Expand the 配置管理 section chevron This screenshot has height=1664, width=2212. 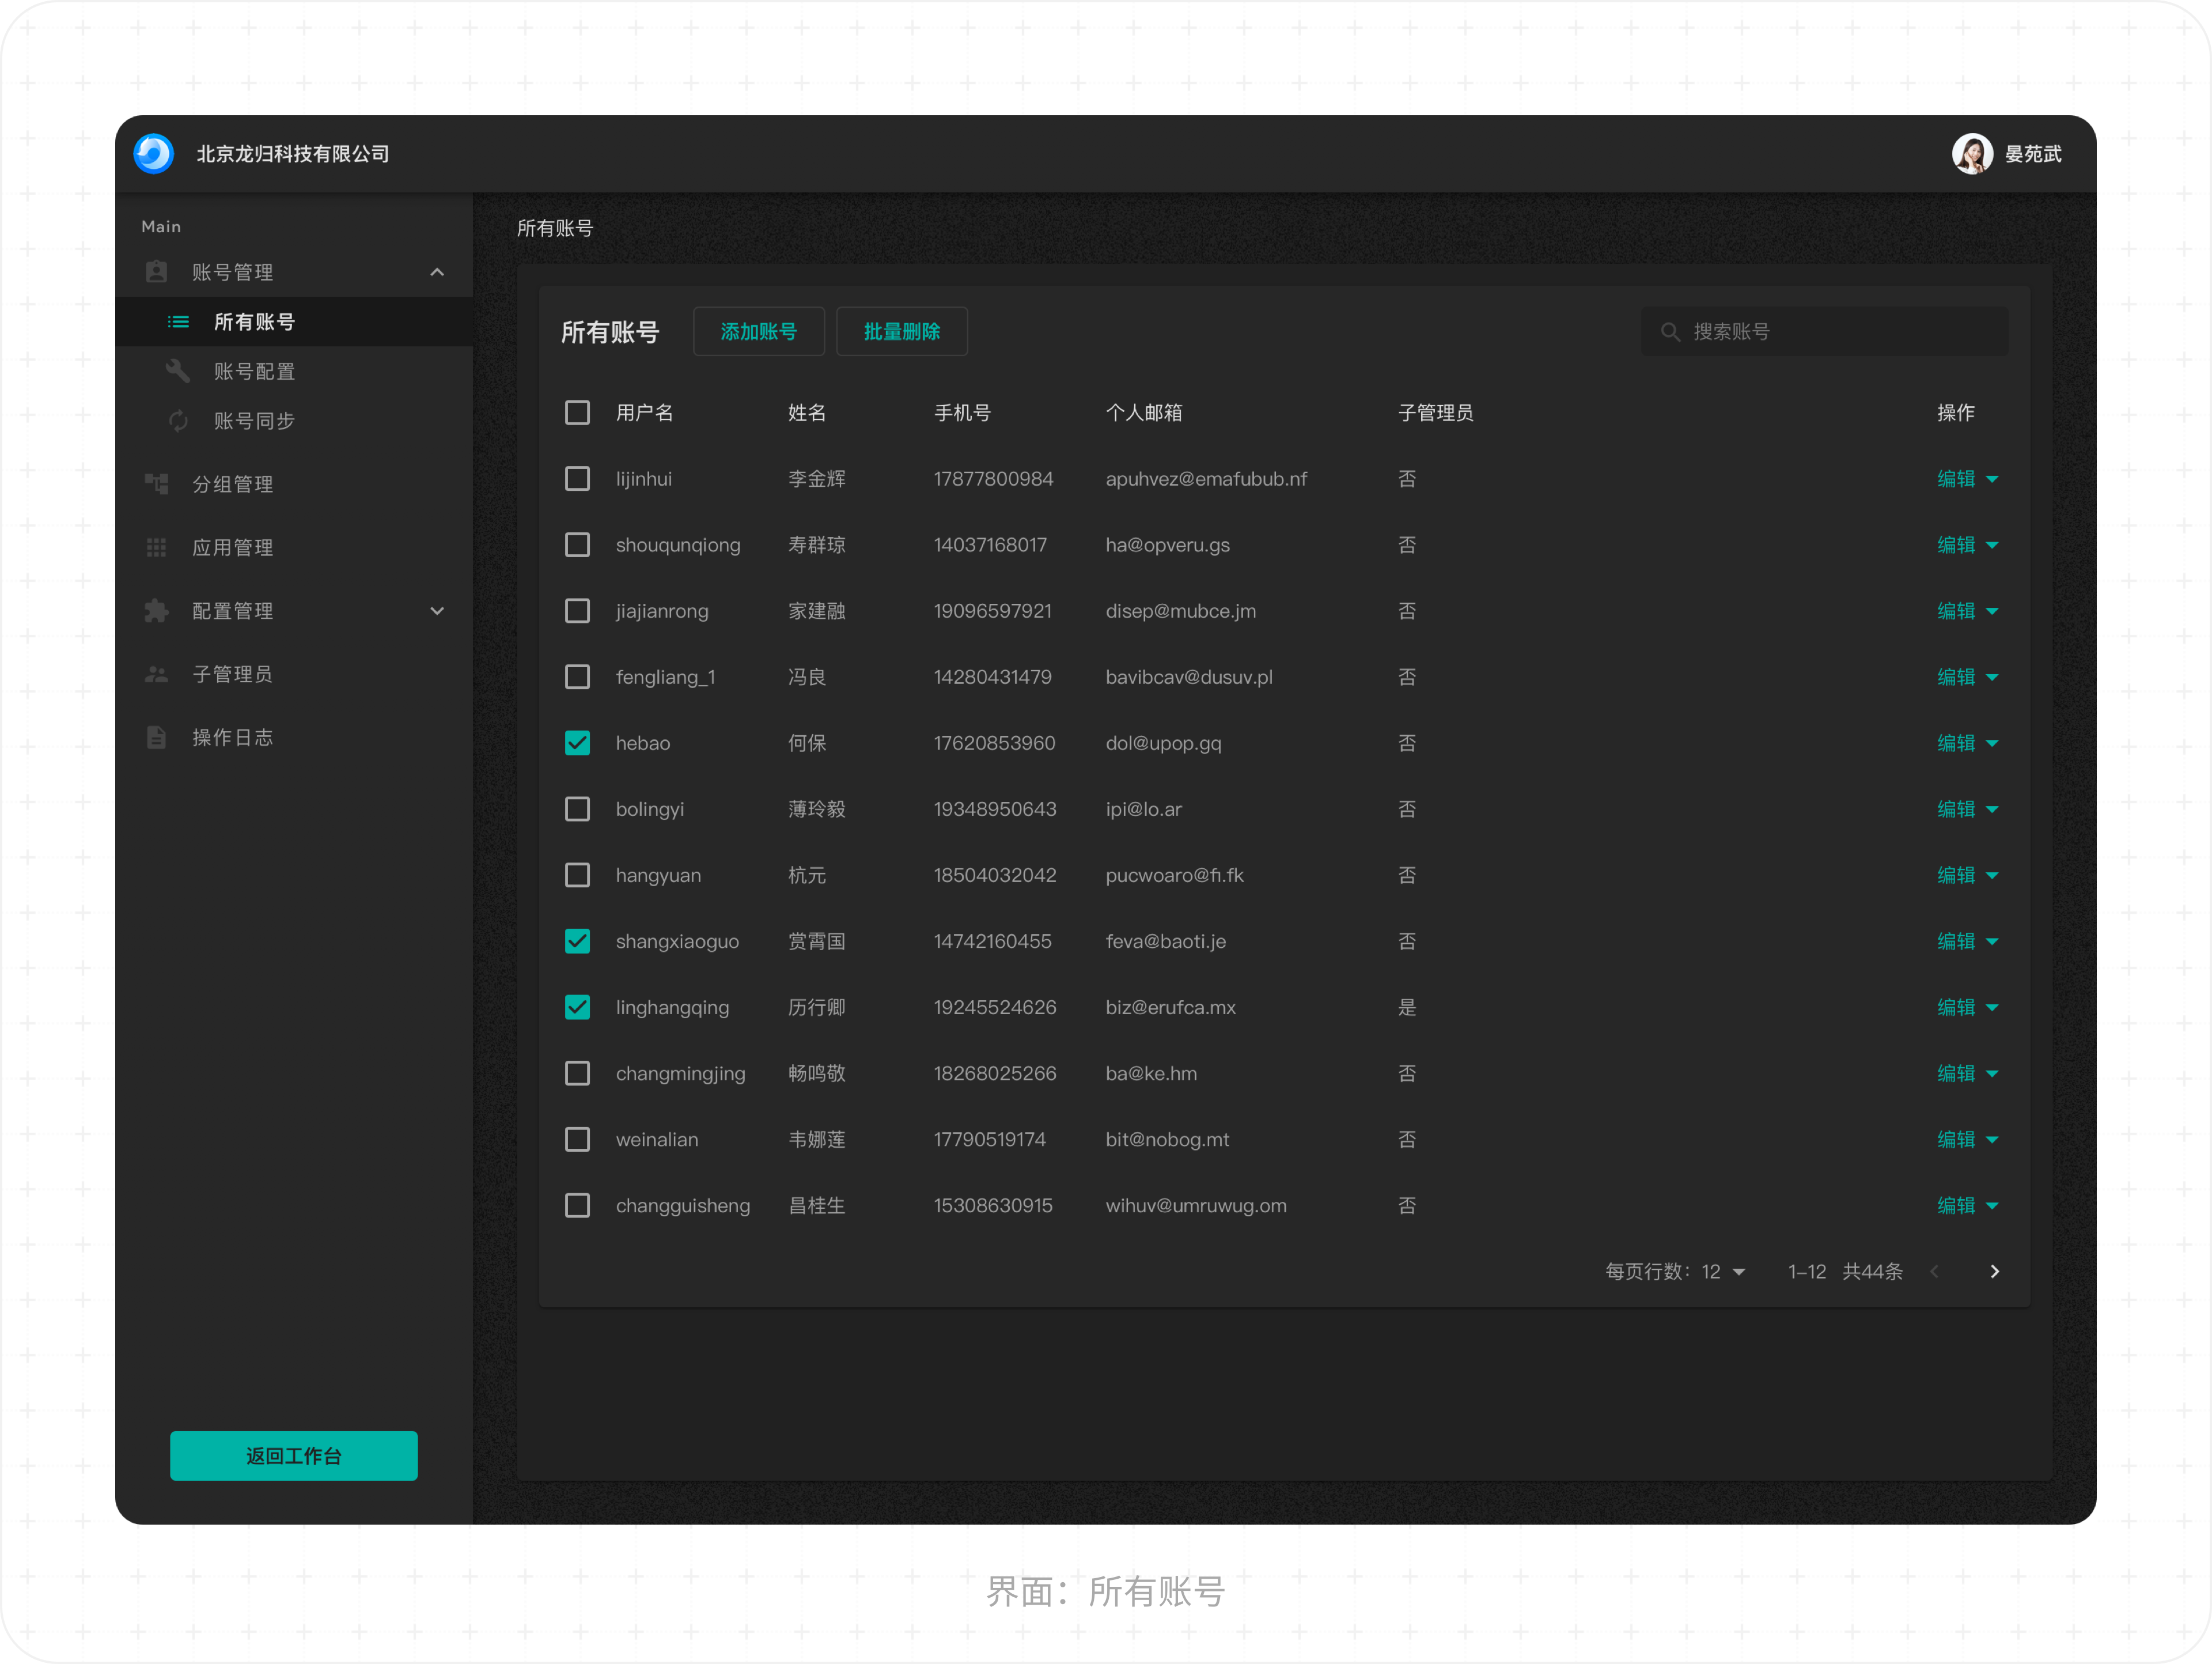(437, 611)
